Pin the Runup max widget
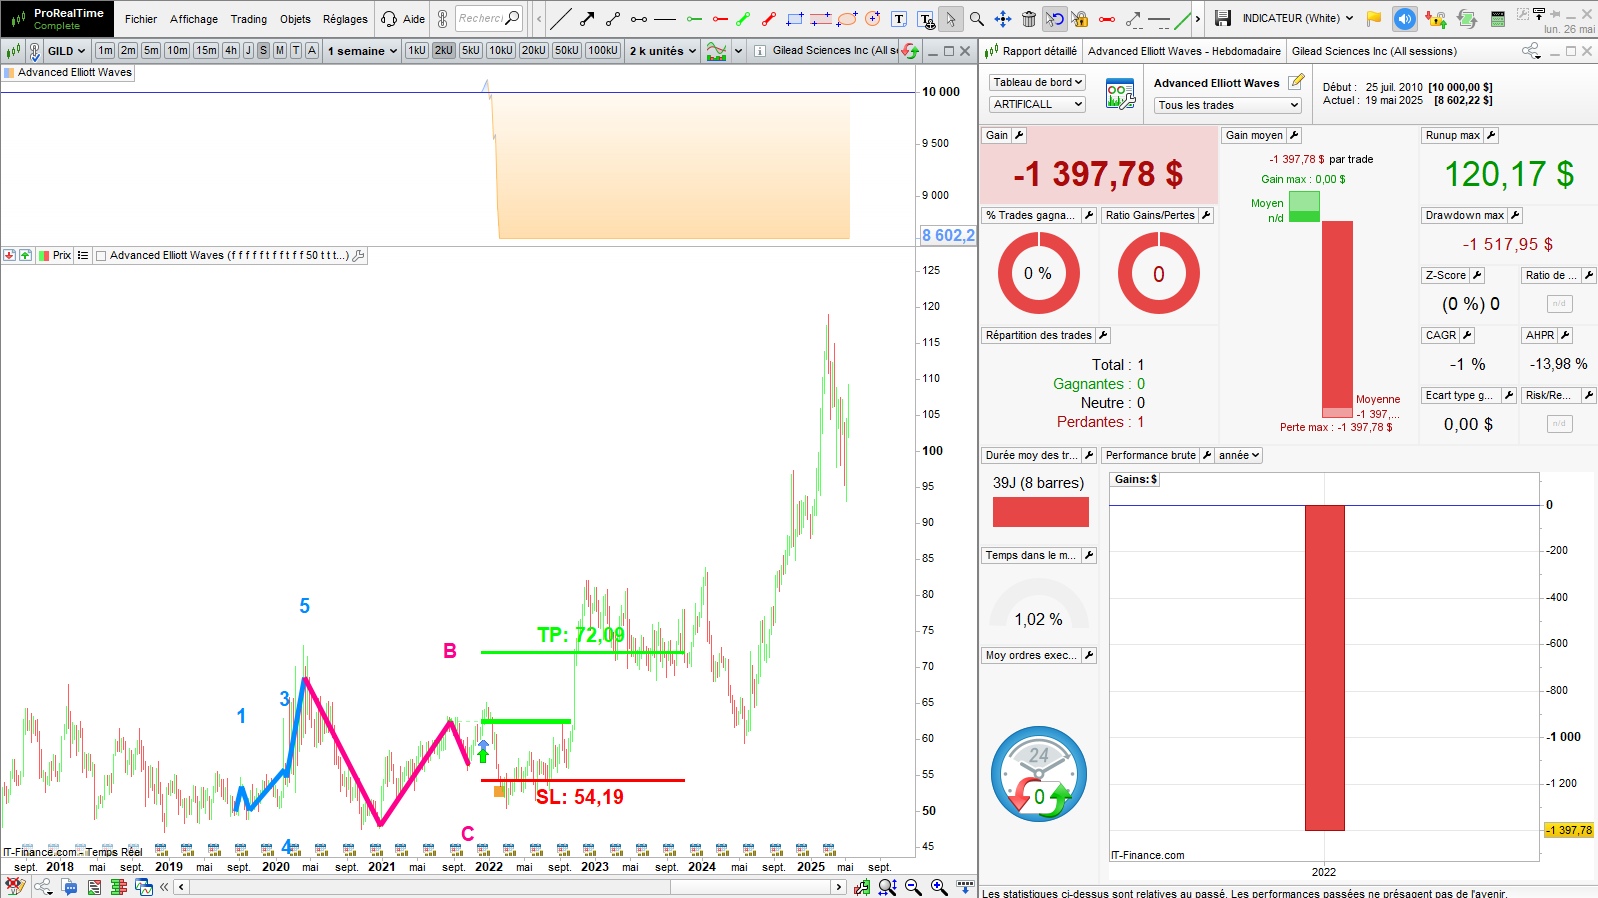Viewport: 1598px width, 898px height. 1491,135
